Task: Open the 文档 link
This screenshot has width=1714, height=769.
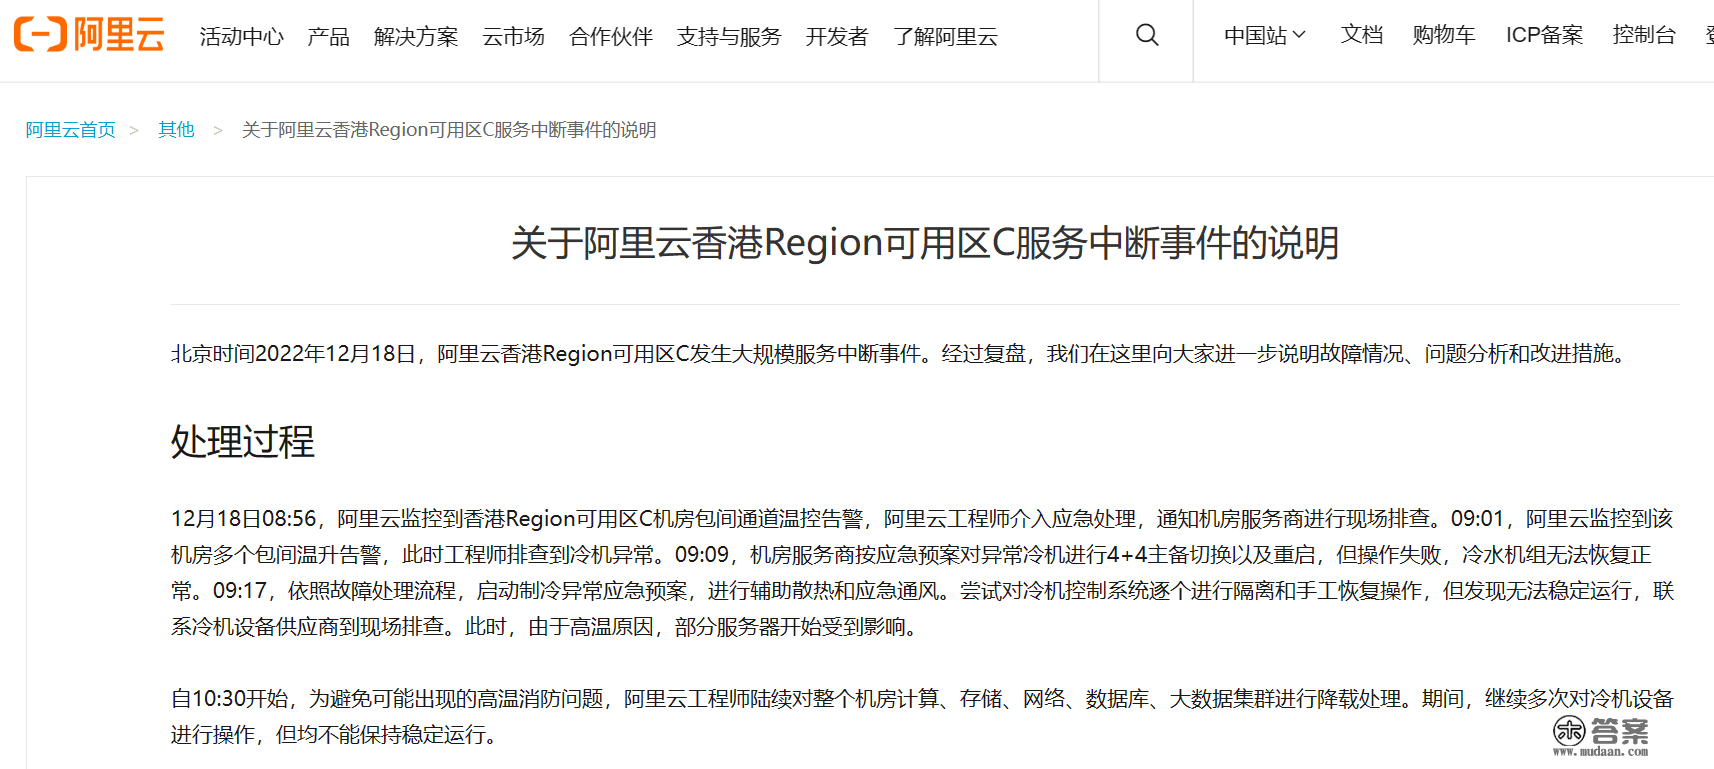Action: [1361, 35]
